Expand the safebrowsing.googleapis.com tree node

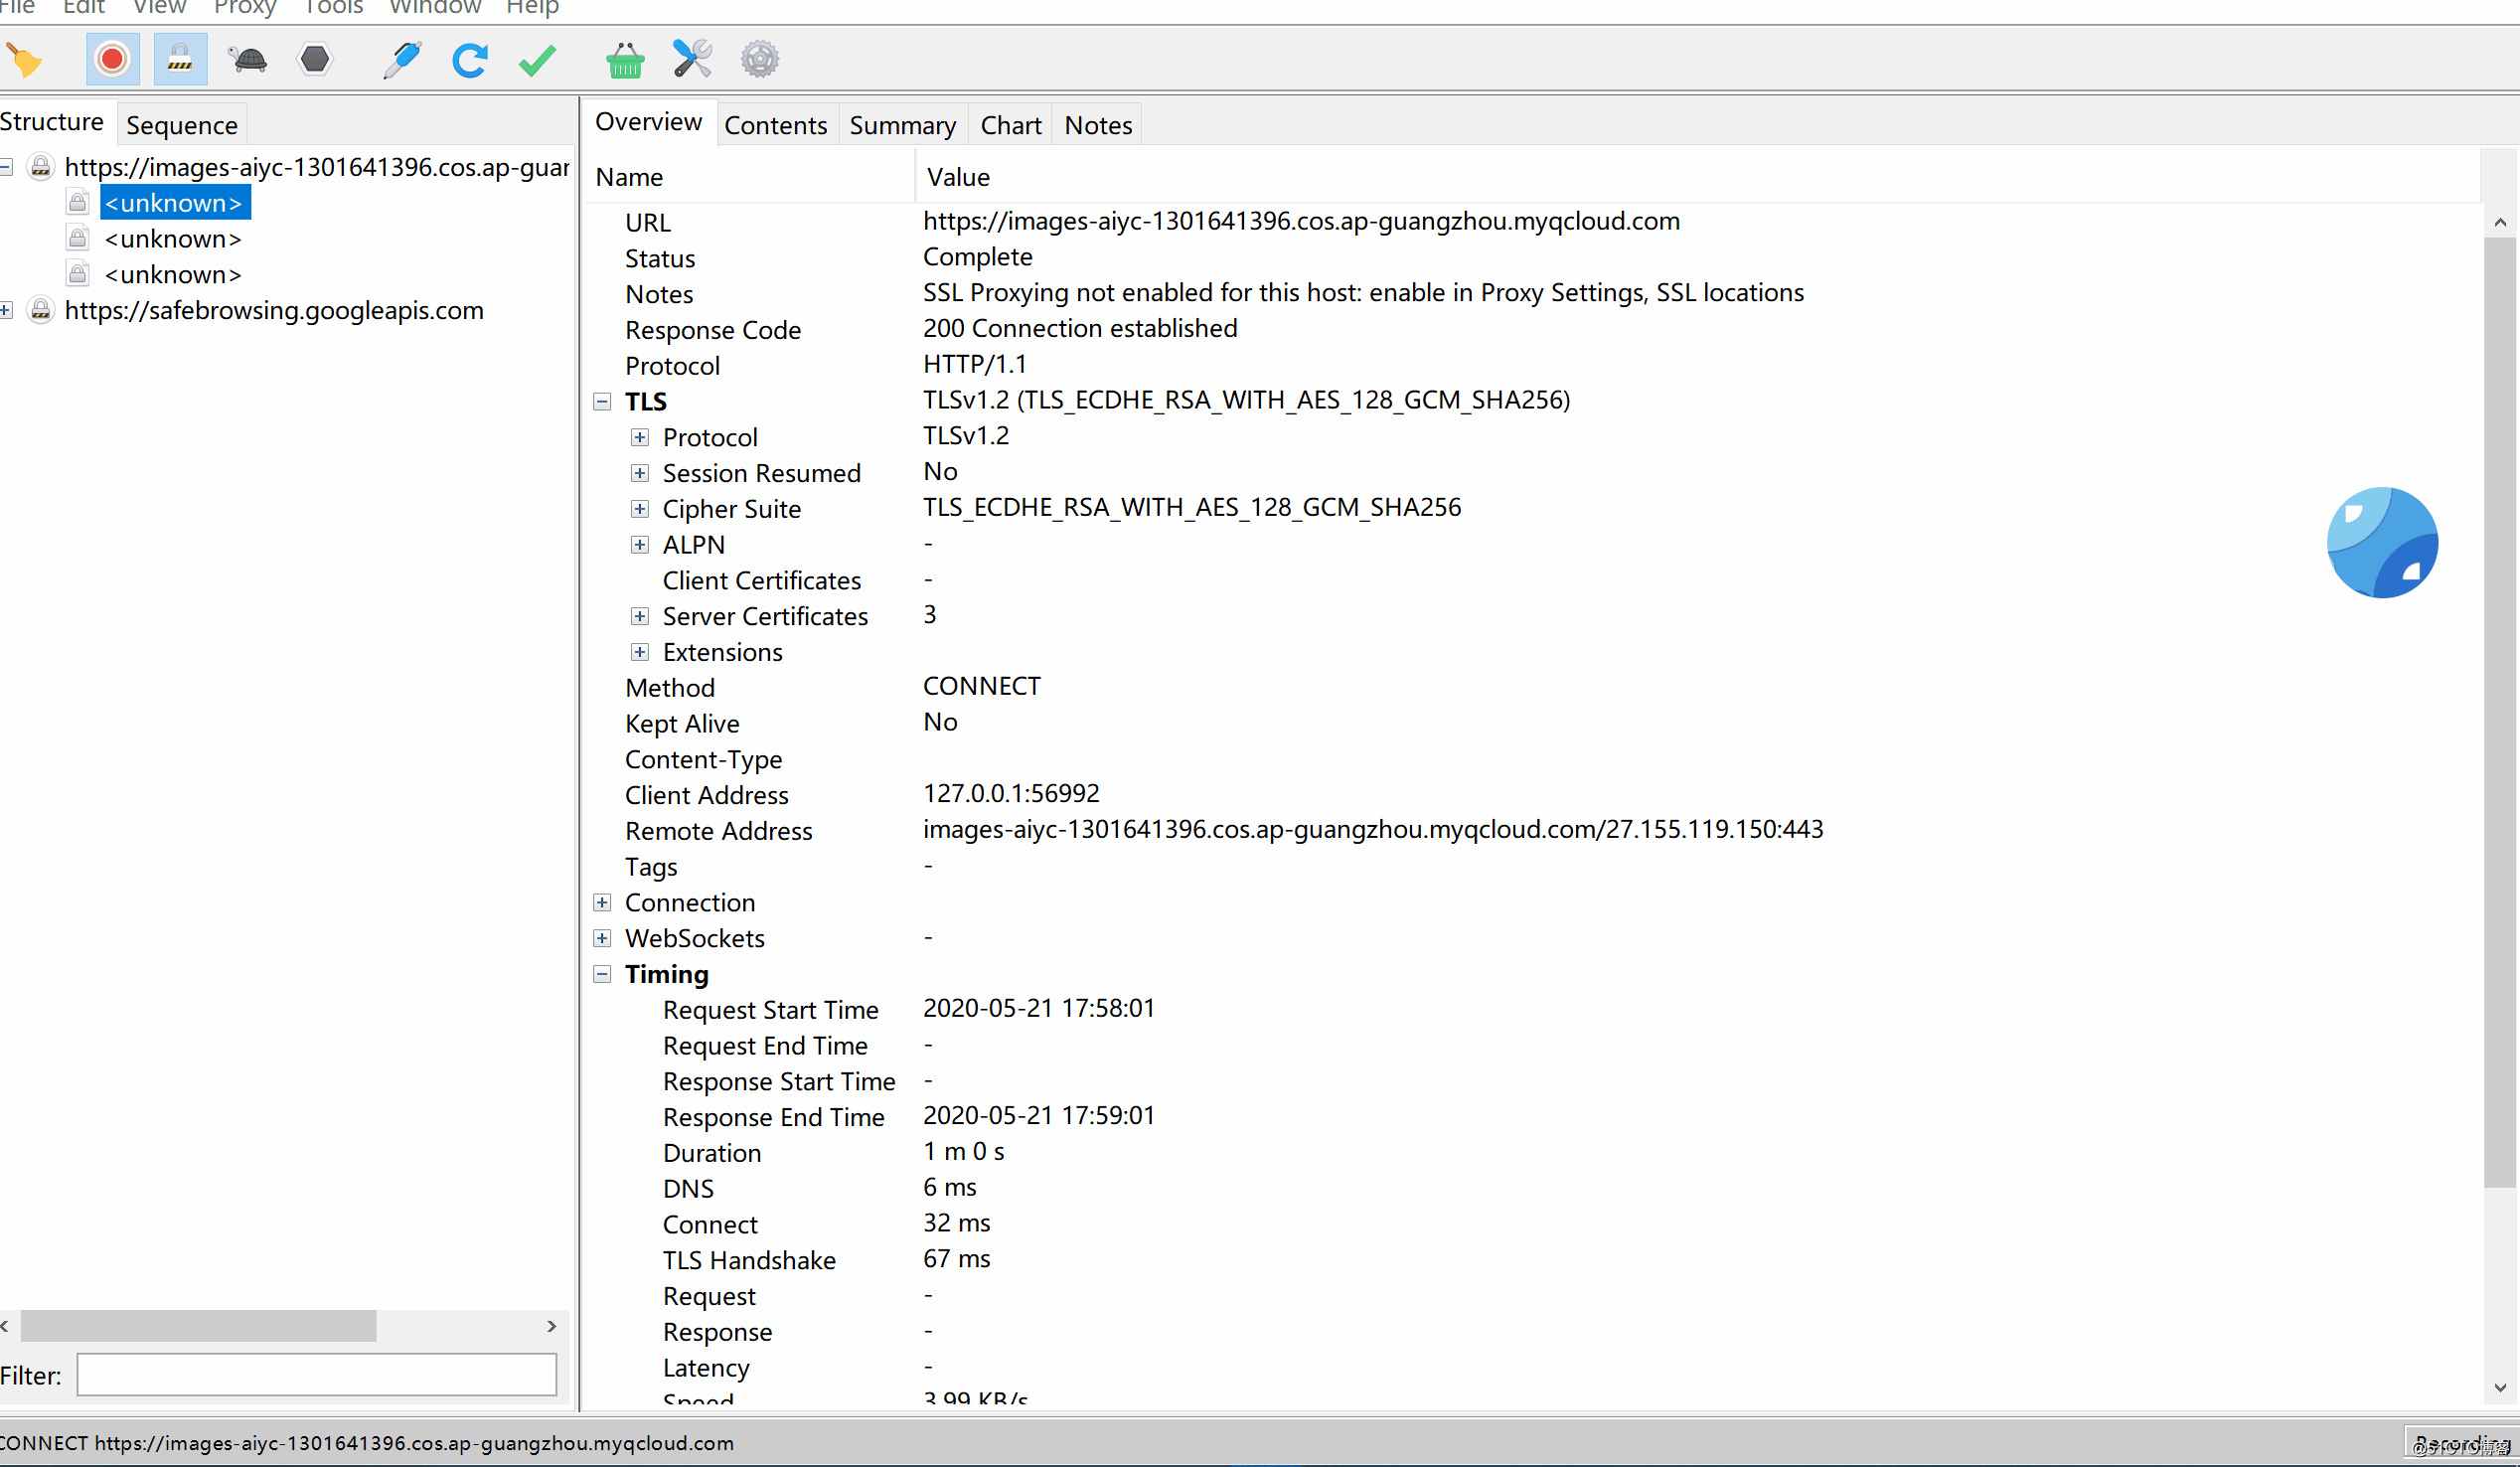[x=6, y=310]
